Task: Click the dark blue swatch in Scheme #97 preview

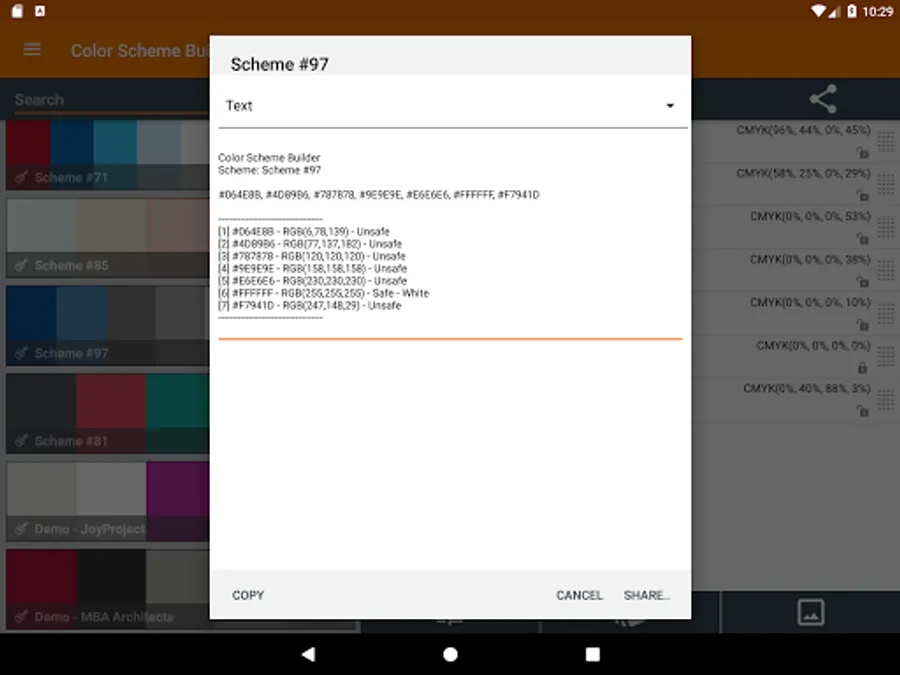Action: 30,310
